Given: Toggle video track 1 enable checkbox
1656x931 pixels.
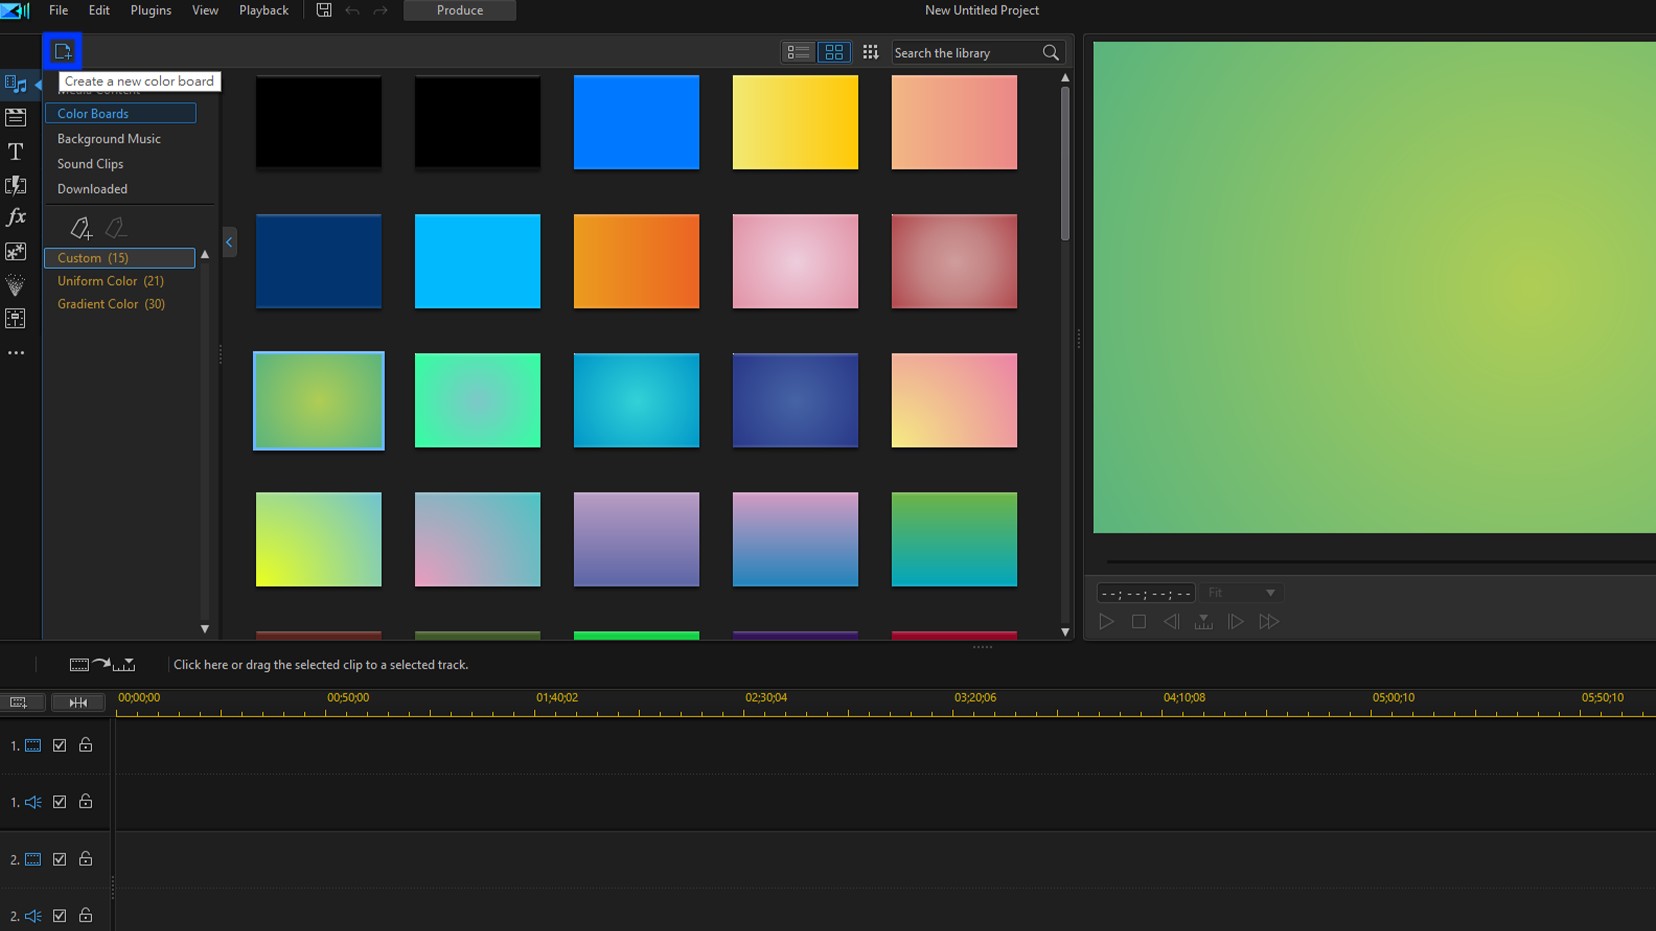Looking at the screenshot, I should (60, 745).
